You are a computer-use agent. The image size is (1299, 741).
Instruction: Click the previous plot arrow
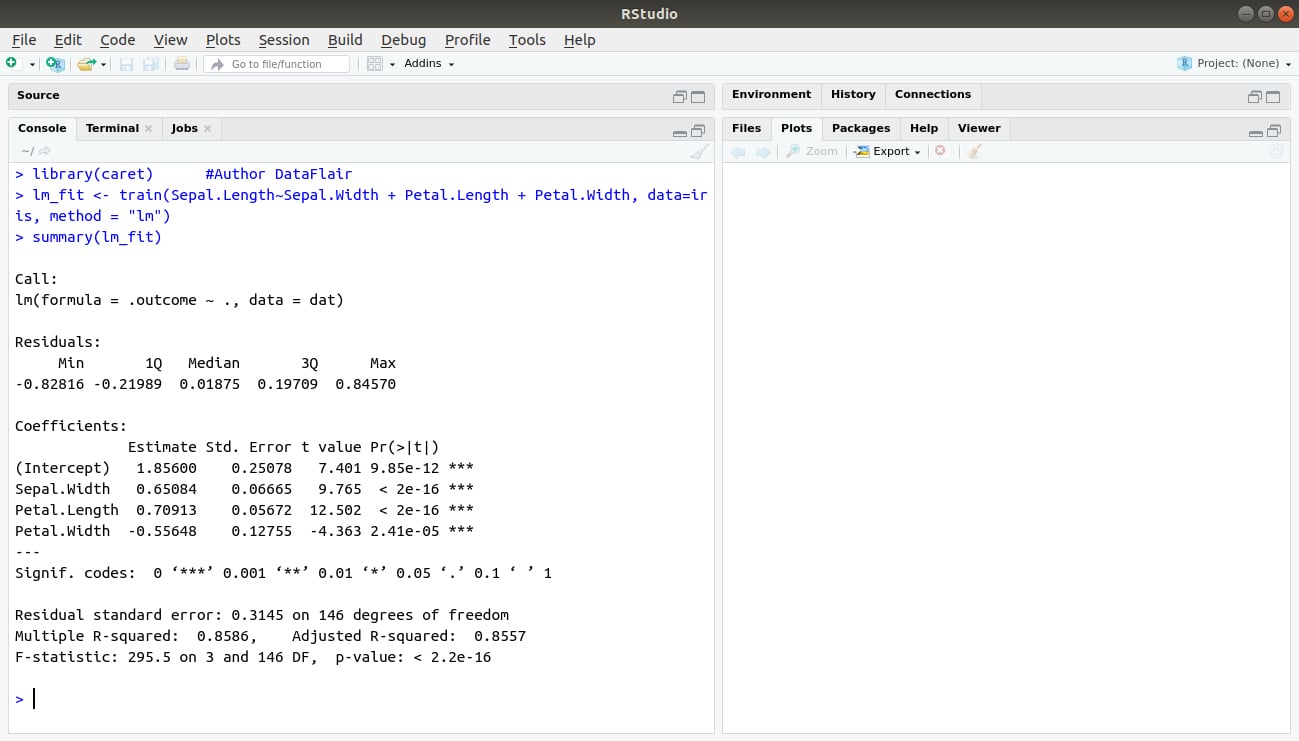click(738, 152)
